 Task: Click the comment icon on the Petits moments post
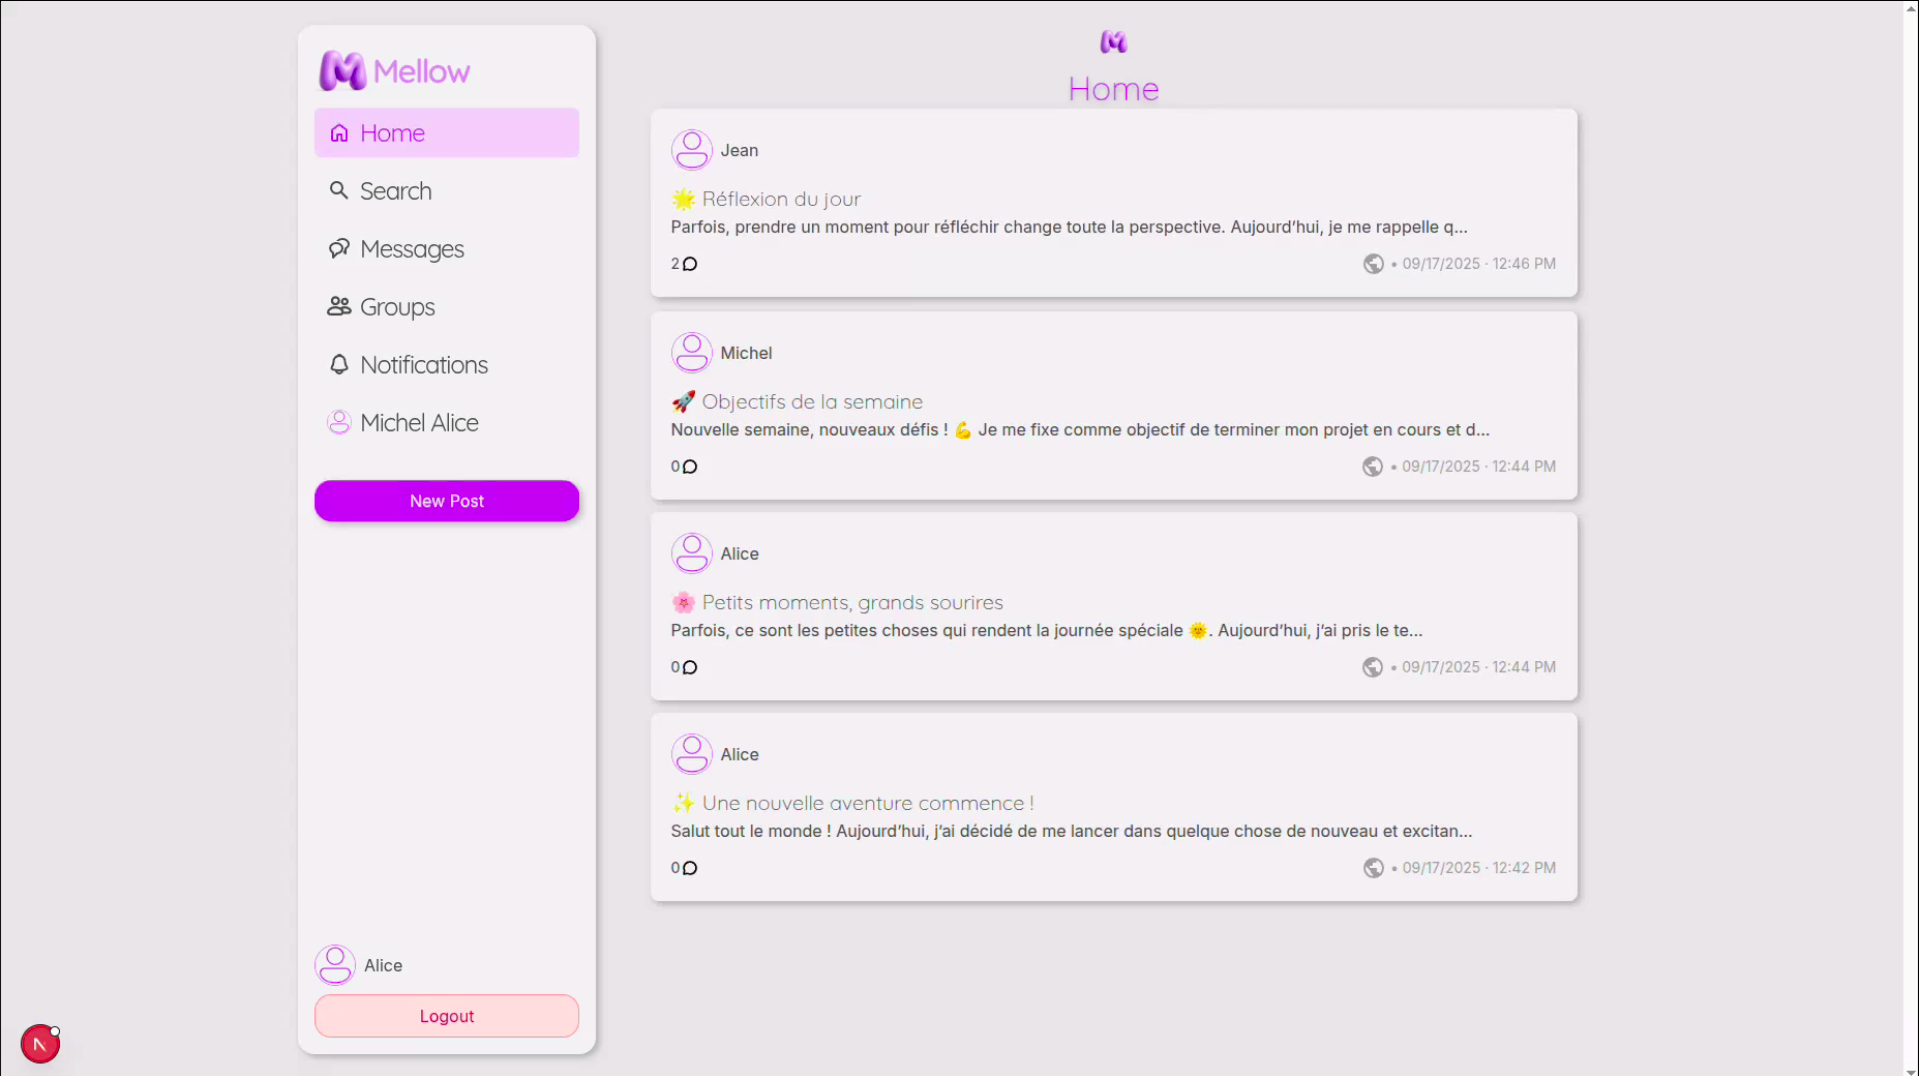tap(690, 668)
